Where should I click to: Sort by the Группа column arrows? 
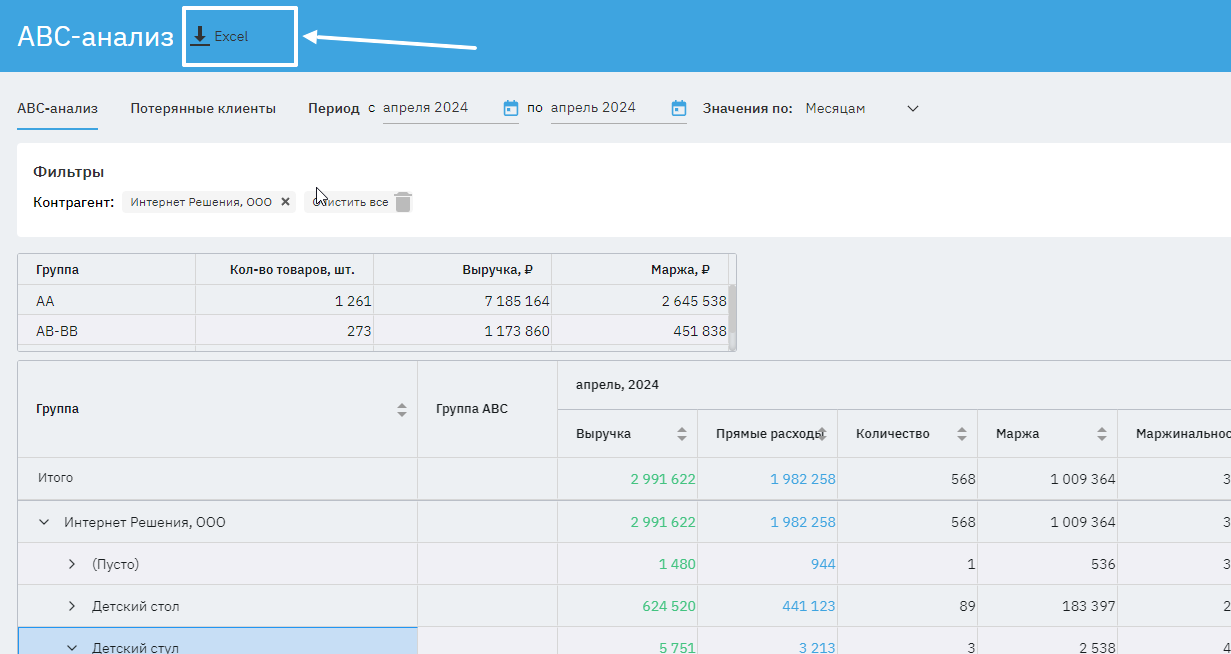pyautogui.click(x=402, y=409)
